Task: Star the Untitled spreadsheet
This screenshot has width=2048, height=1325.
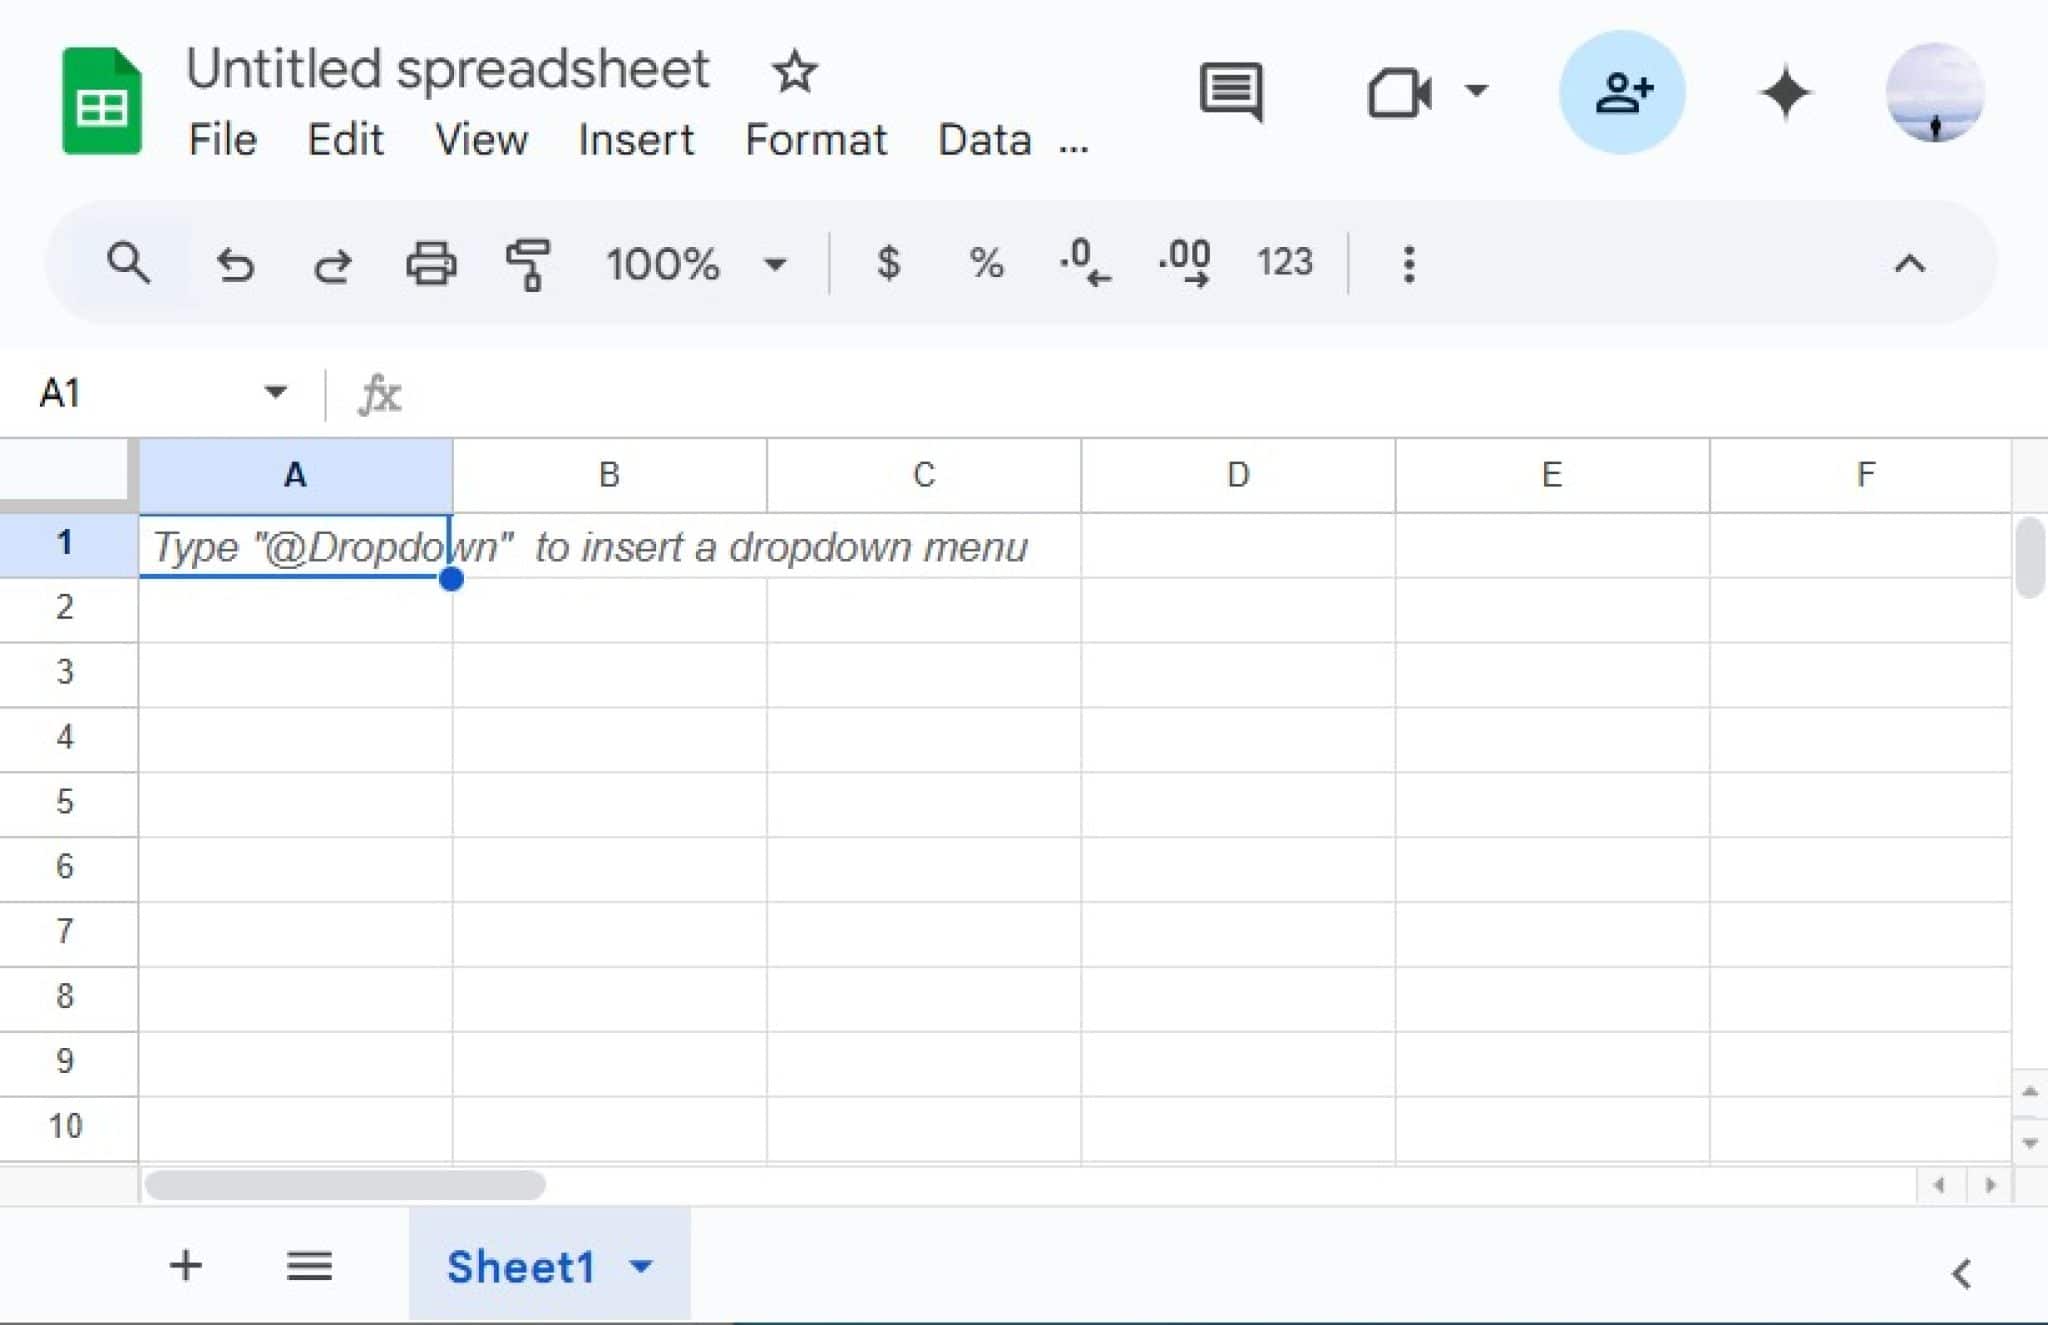Action: [x=793, y=70]
